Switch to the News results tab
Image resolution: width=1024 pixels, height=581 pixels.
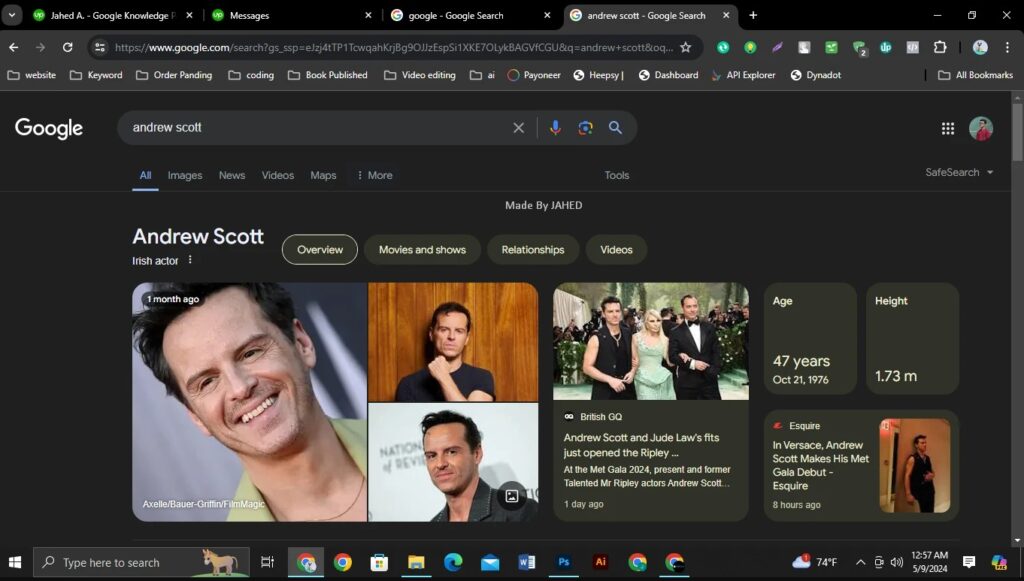[x=232, y=175]
